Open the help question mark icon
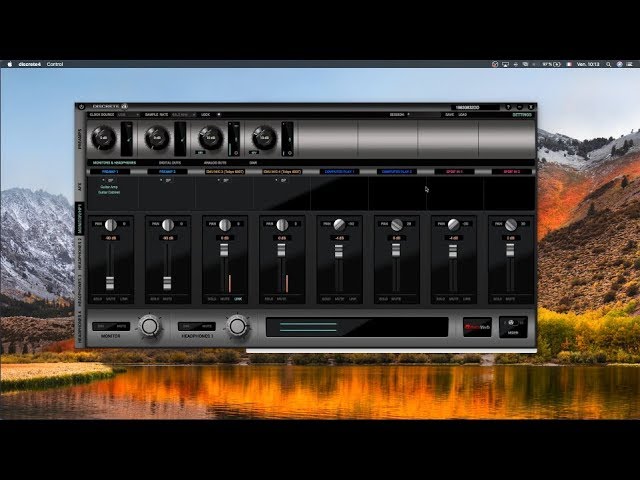 [x=508, y=107]
